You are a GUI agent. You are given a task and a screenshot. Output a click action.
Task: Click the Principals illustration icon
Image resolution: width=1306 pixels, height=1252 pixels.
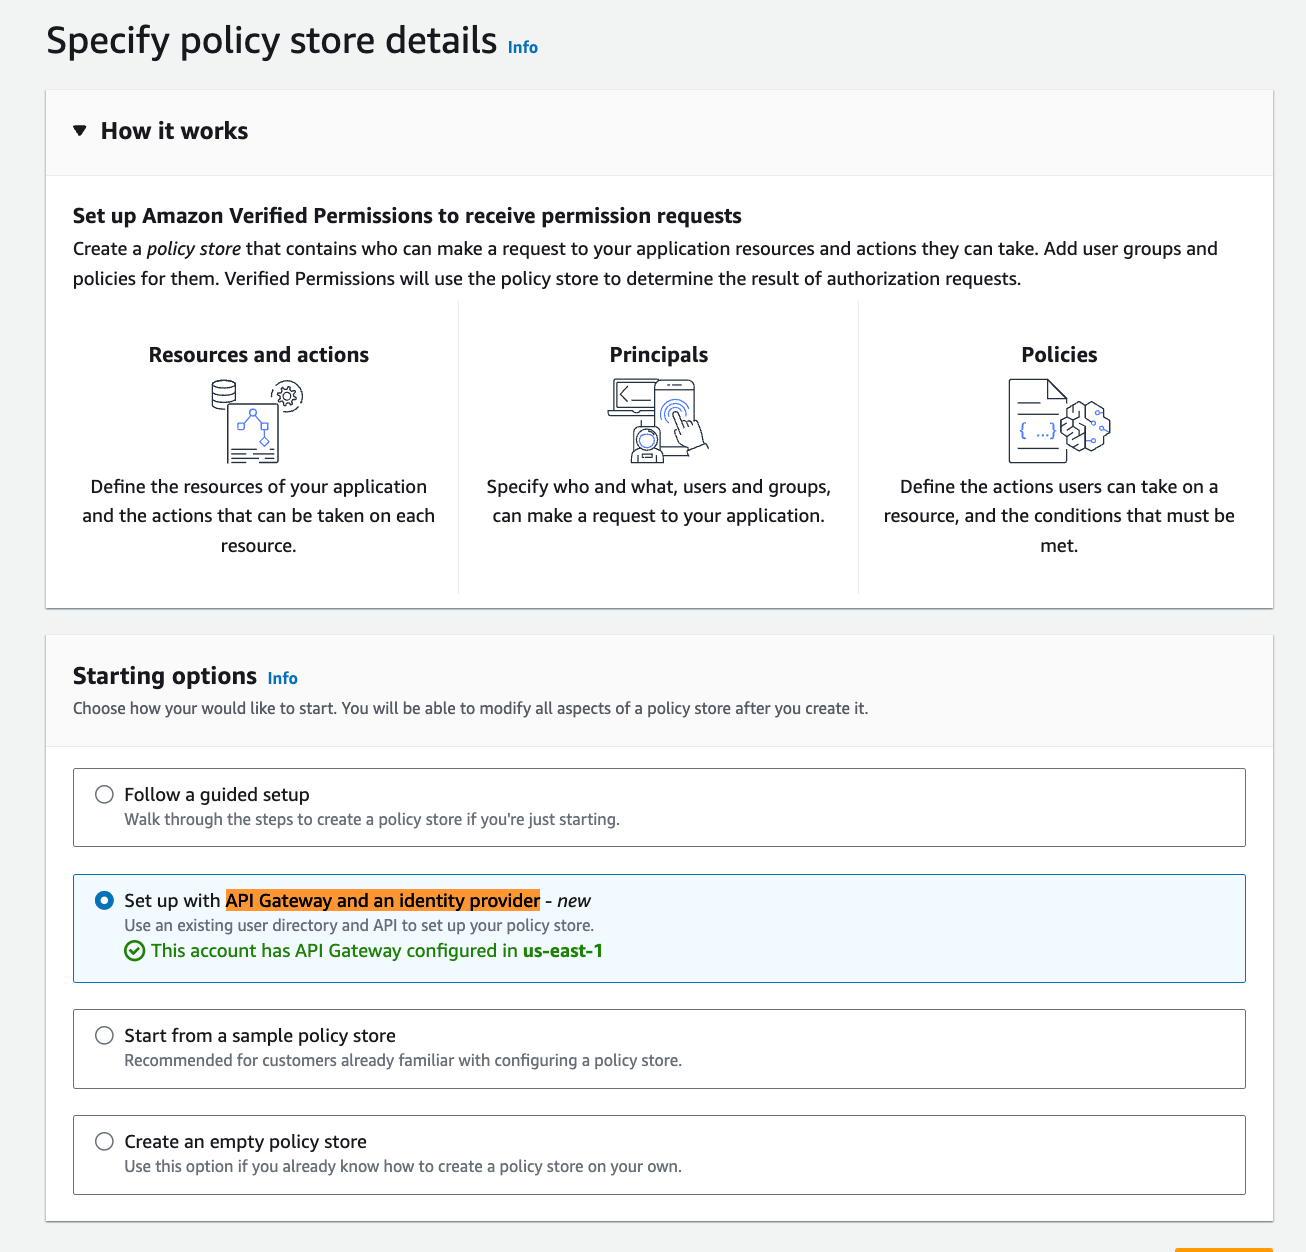tap(658, 421)
